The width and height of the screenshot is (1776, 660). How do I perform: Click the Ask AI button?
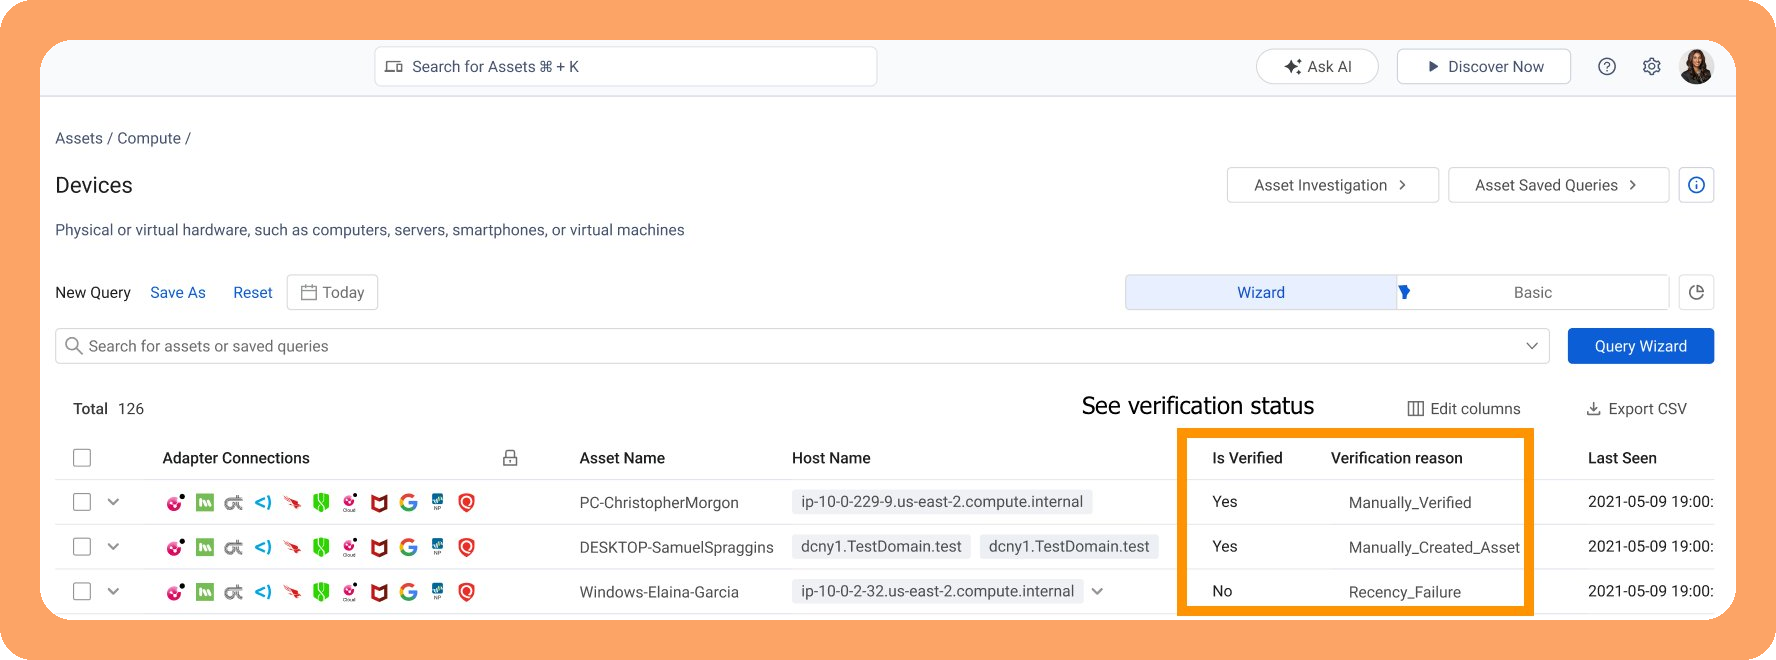pyautogui.click(x=1317, y=67)
